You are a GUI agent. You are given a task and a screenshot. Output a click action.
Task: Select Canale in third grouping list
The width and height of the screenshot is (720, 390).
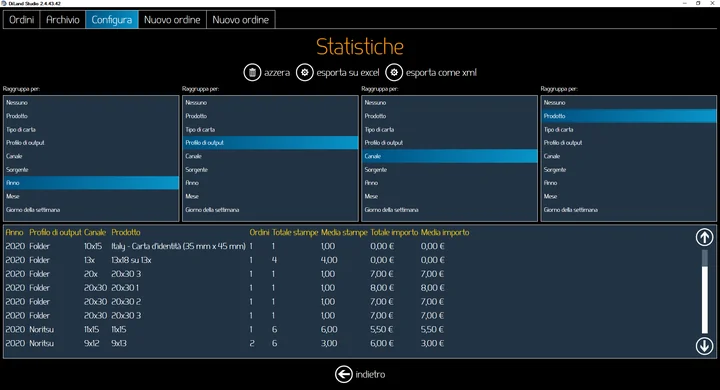tap(450, 156)
